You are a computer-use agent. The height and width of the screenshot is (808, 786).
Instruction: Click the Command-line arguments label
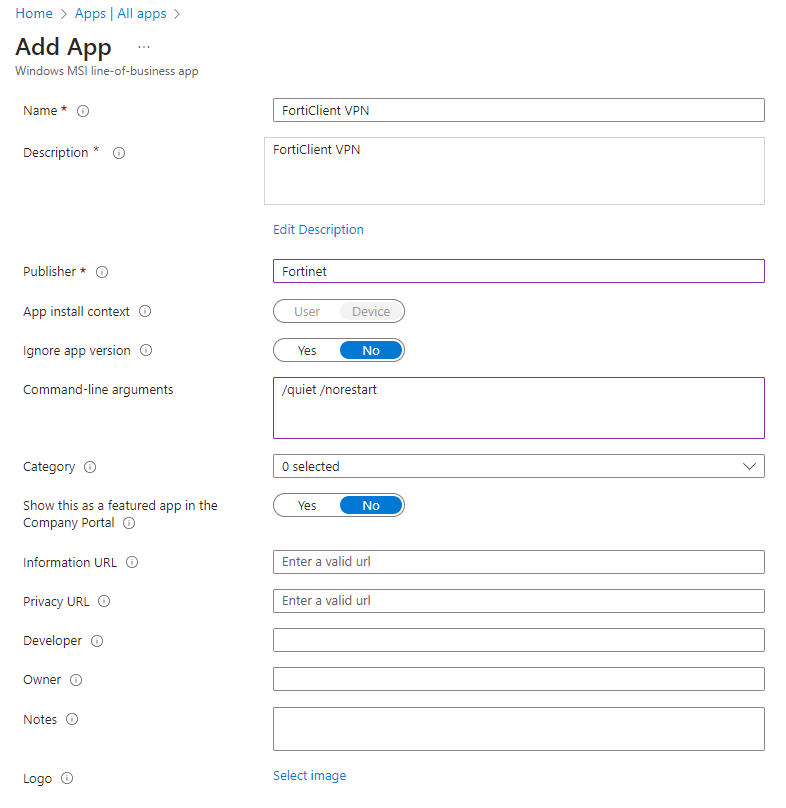pos(98,390)
